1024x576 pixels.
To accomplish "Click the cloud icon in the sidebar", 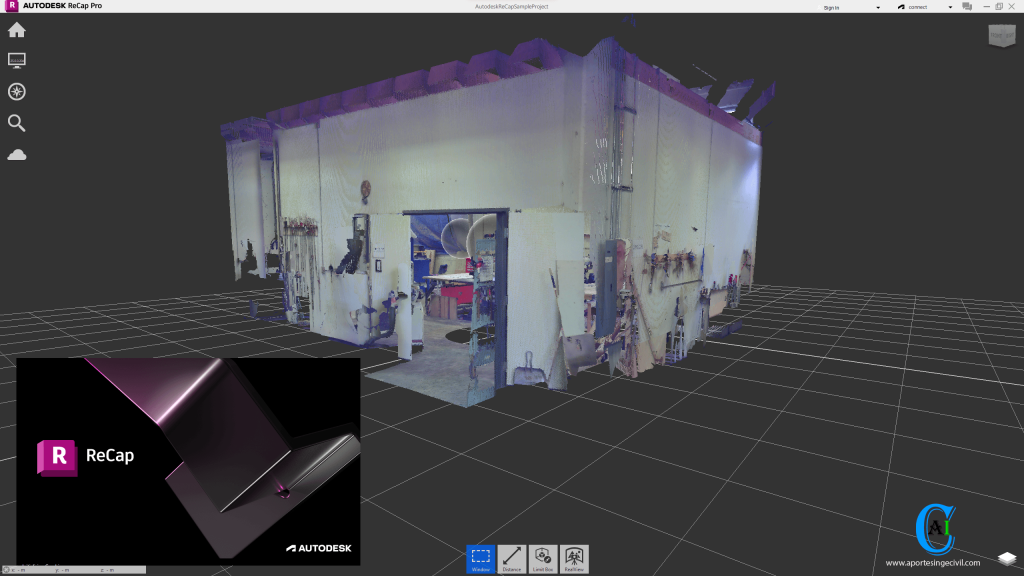I will (x=17, y=154).
